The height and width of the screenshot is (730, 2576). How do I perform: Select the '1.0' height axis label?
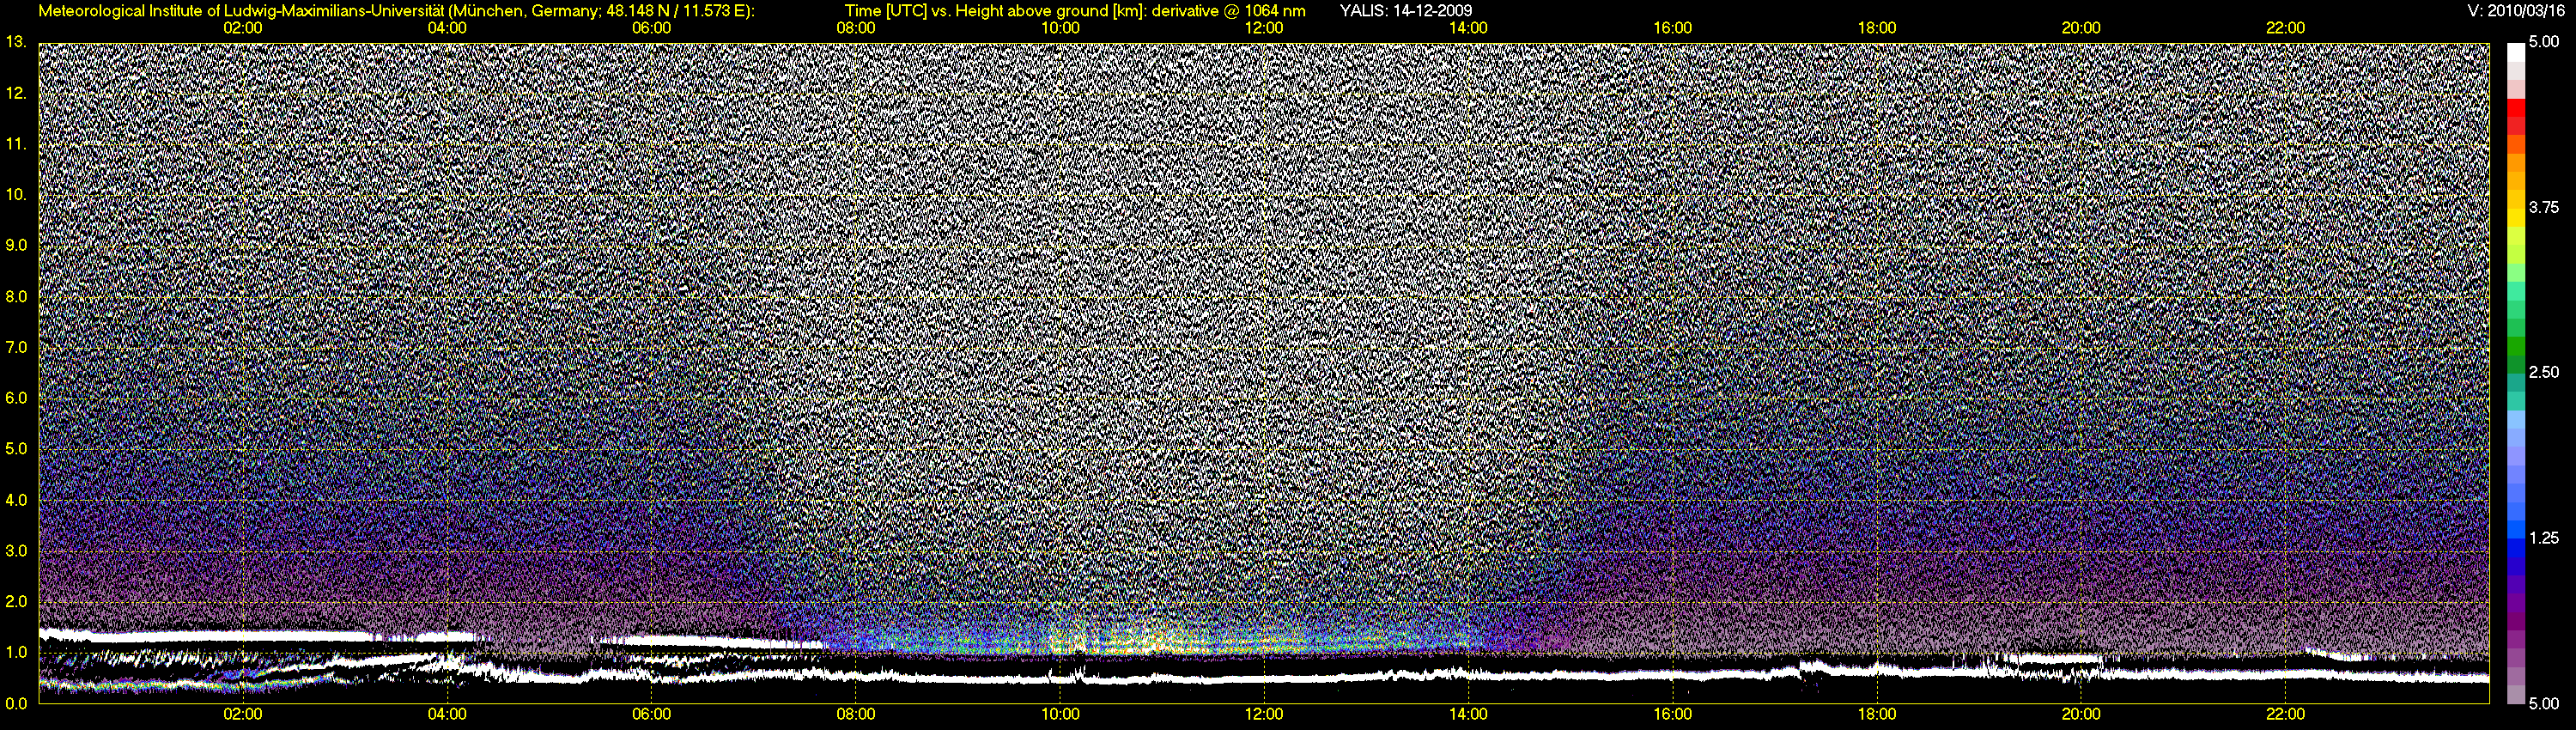coord(16,652)
